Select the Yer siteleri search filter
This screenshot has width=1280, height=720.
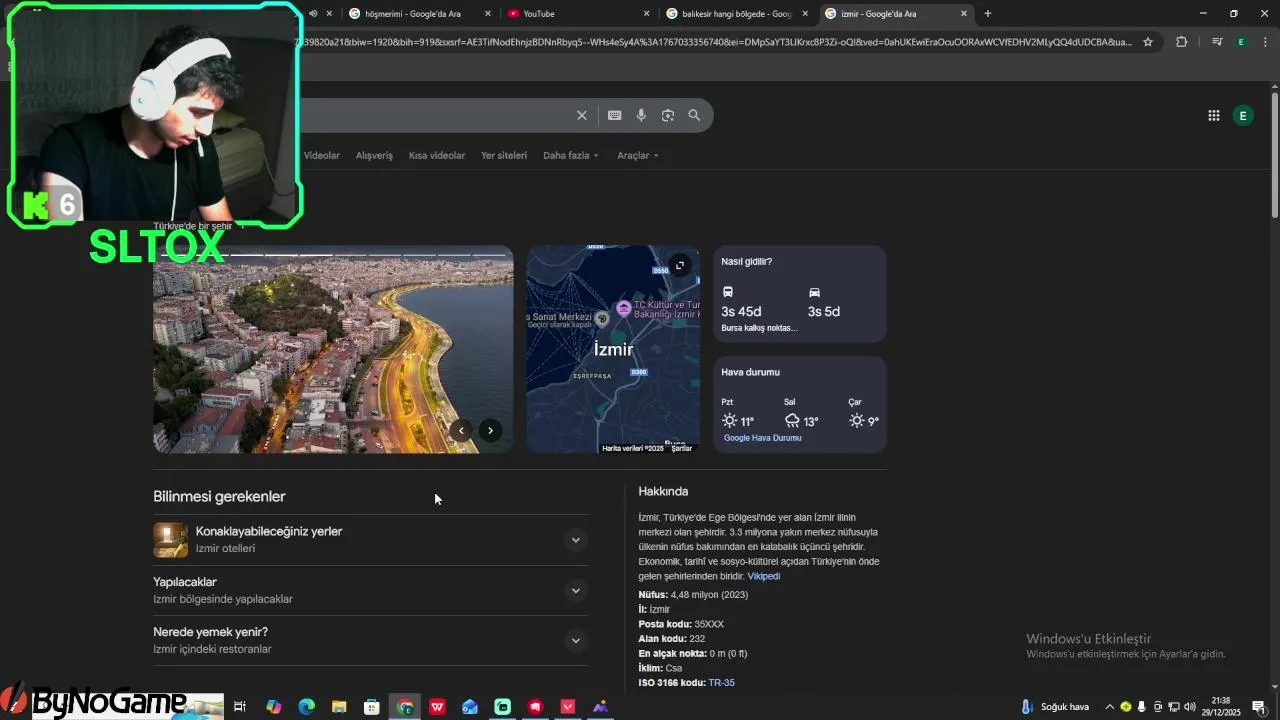pyautogui.click(x=504, y=156)
